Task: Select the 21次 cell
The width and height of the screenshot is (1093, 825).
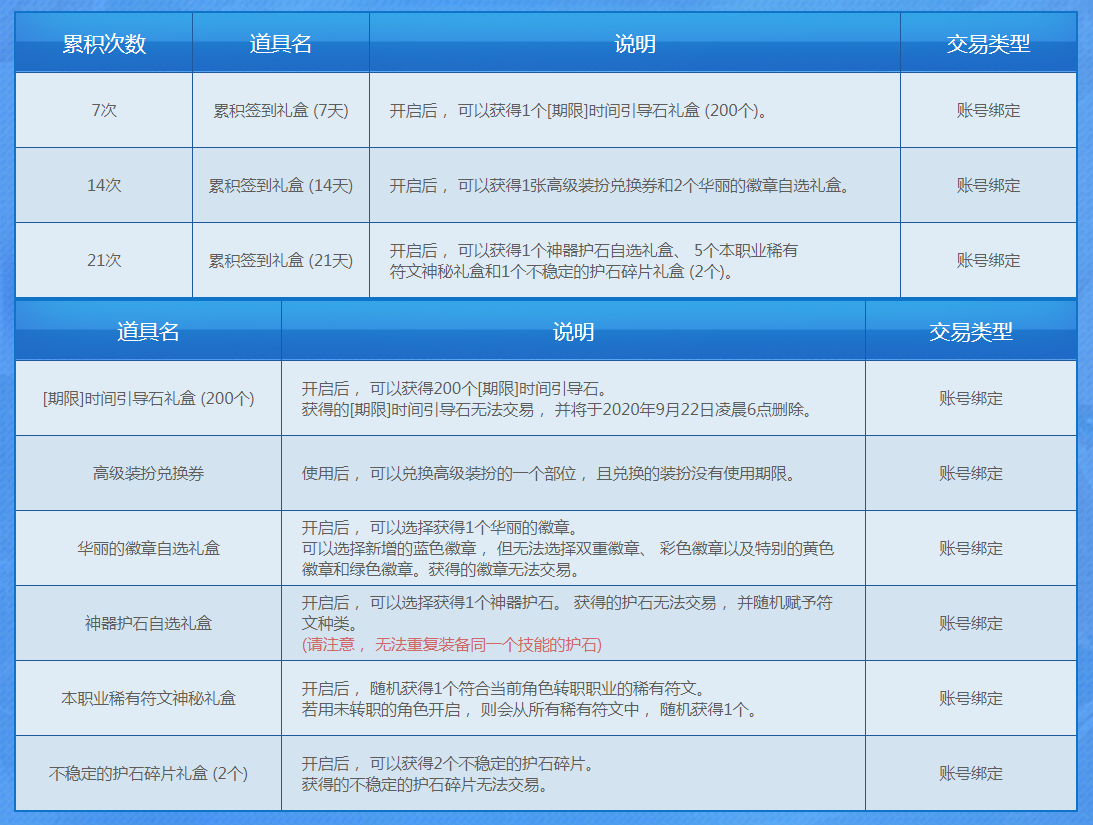Action: (104, 260)
